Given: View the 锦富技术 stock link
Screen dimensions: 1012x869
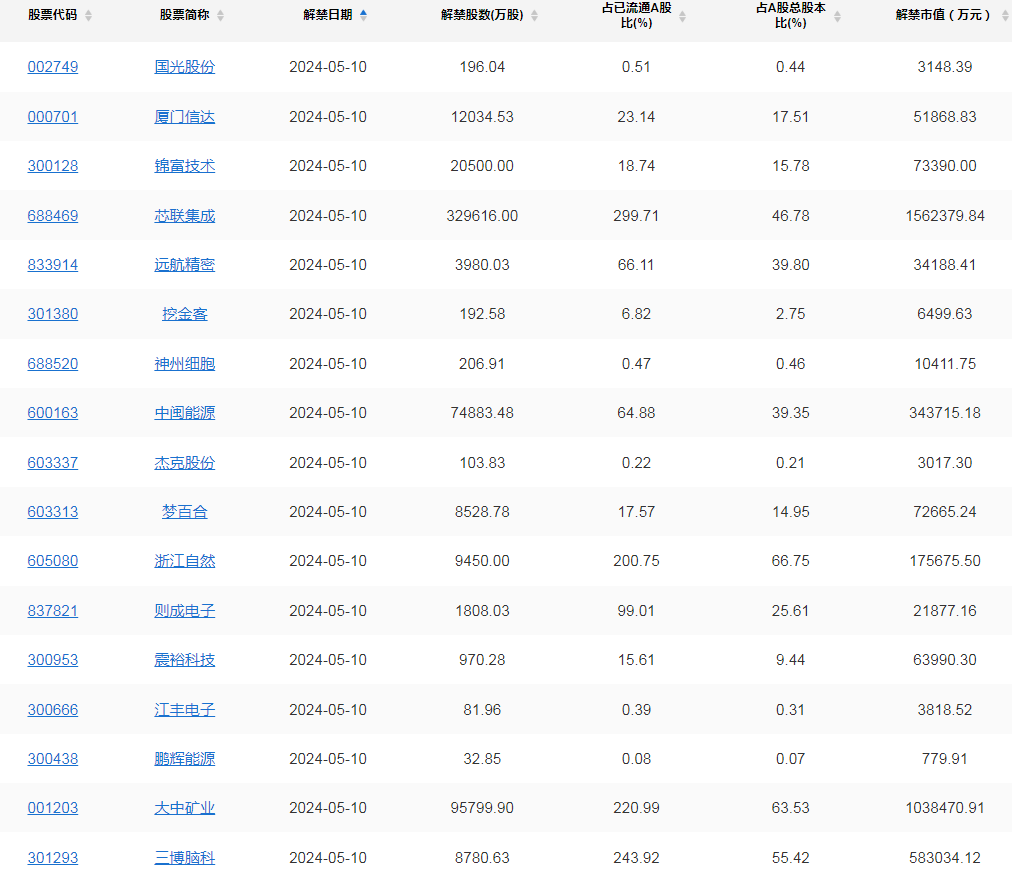Looking at the screenshot, I should click(x=185, y=166).
